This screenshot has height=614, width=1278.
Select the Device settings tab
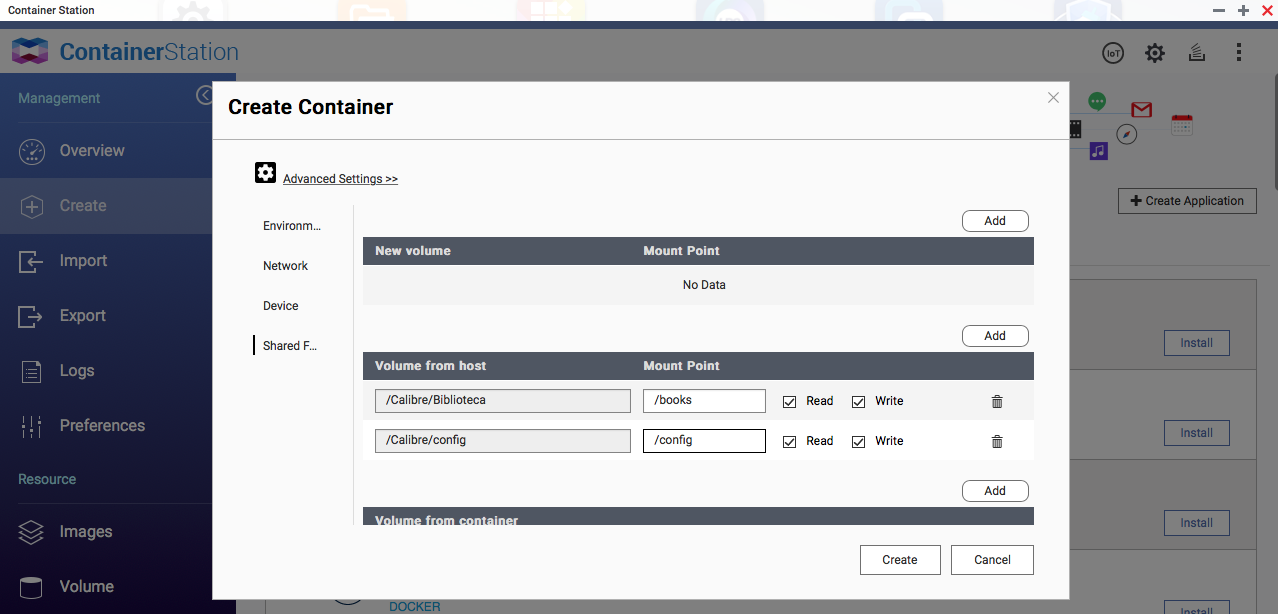point(281,306)
